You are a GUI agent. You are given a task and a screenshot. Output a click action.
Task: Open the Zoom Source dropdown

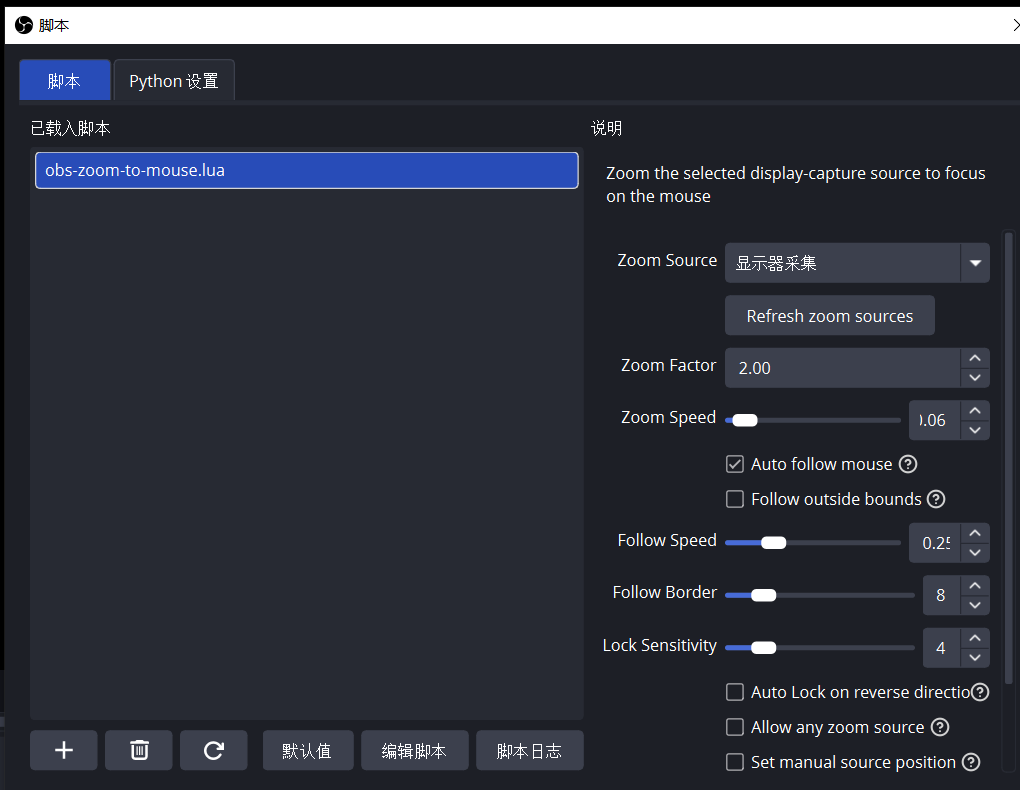pyautogui.click(x=974, y=264)
